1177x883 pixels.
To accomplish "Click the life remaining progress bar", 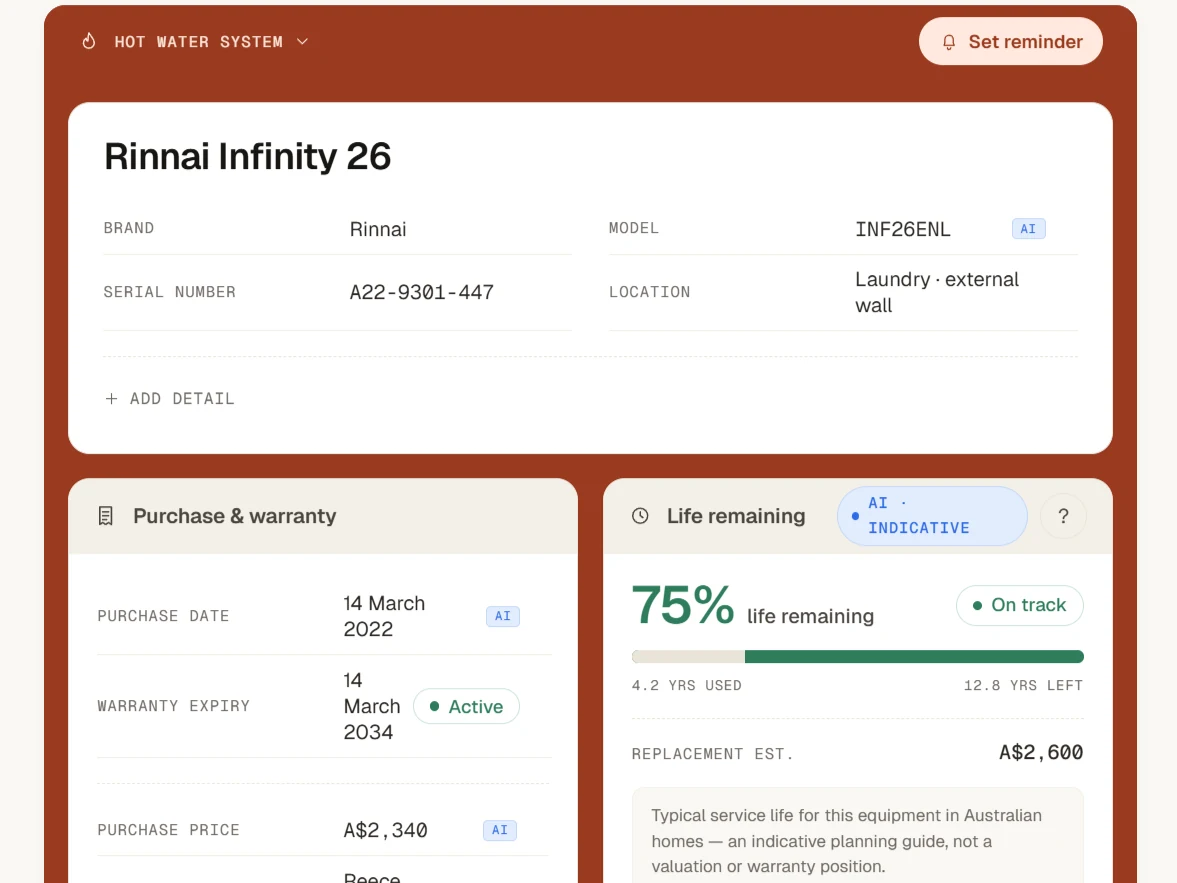I will coord(857,657).
